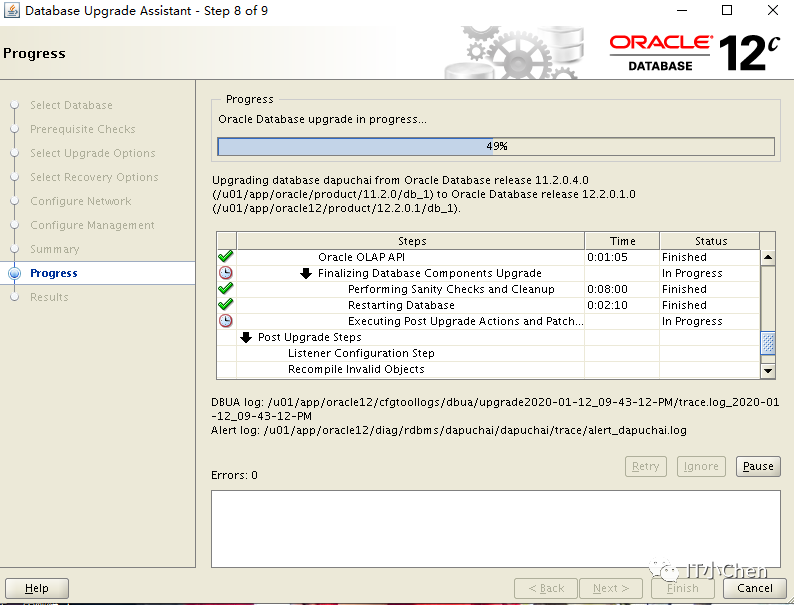Open Help
The width and height of the screenshot is (794, 605).
pyautogui.click(x=37, y=588)
